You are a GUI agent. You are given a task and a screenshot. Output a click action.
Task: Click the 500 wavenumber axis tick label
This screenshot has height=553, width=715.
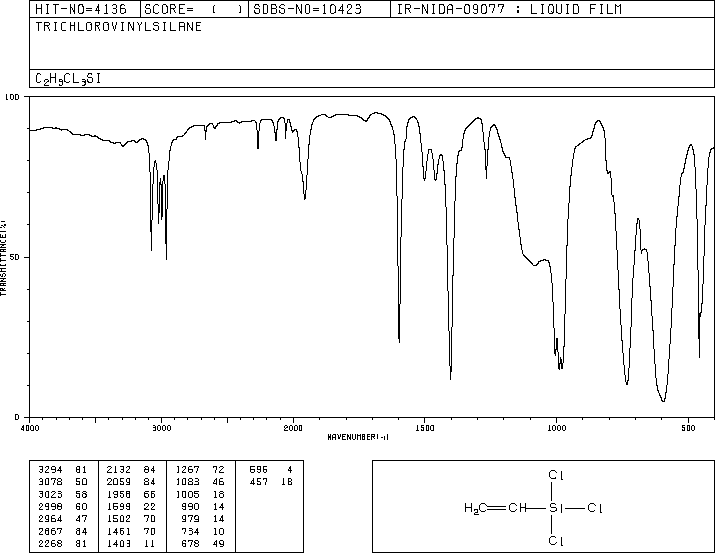pyautogui.click(x=688, y=428)
